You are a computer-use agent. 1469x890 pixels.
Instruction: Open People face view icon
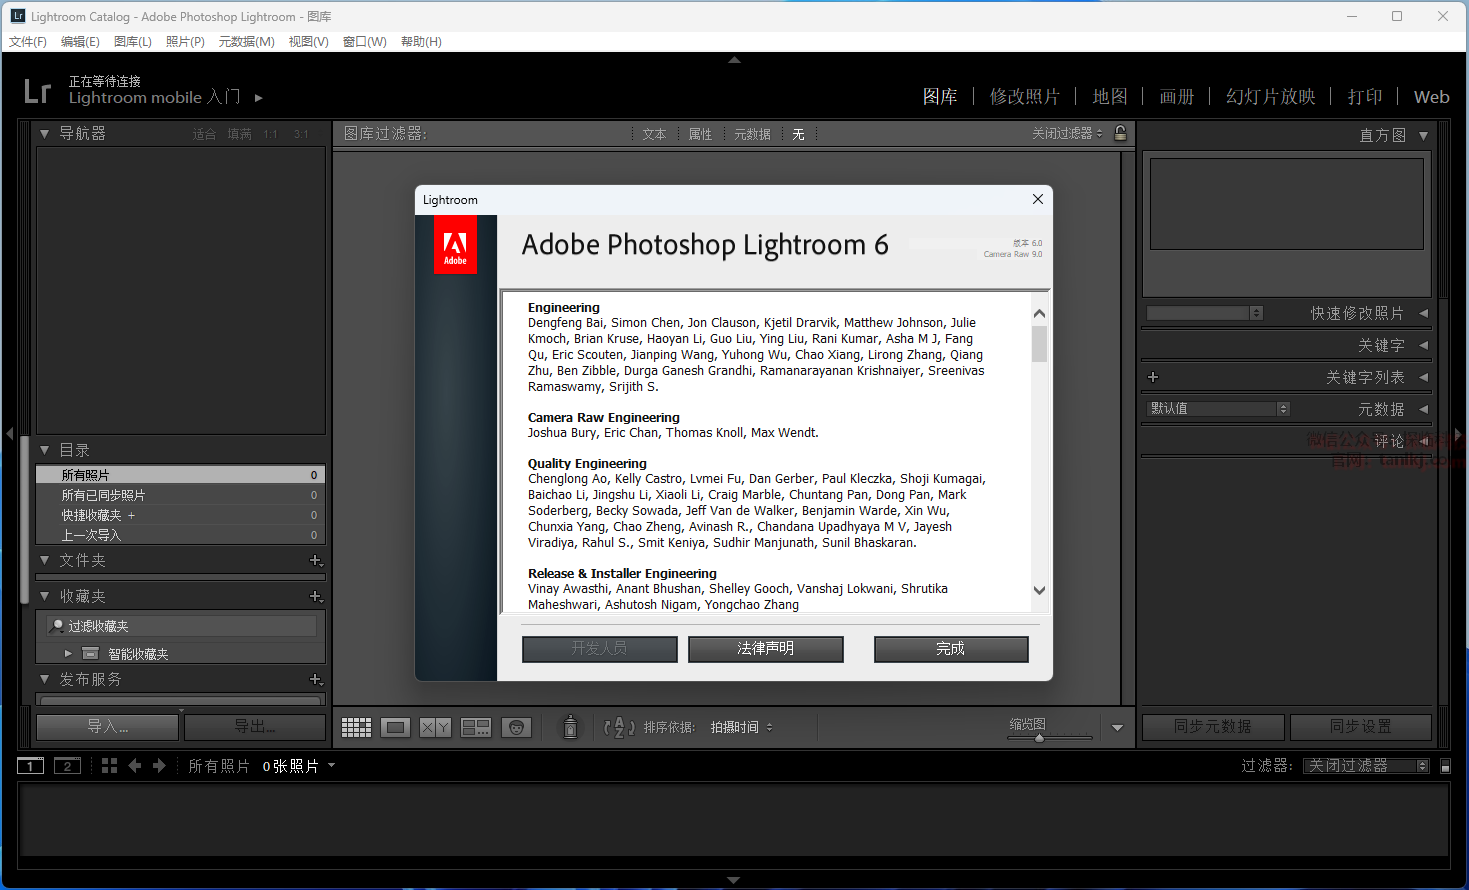[516, 727]
